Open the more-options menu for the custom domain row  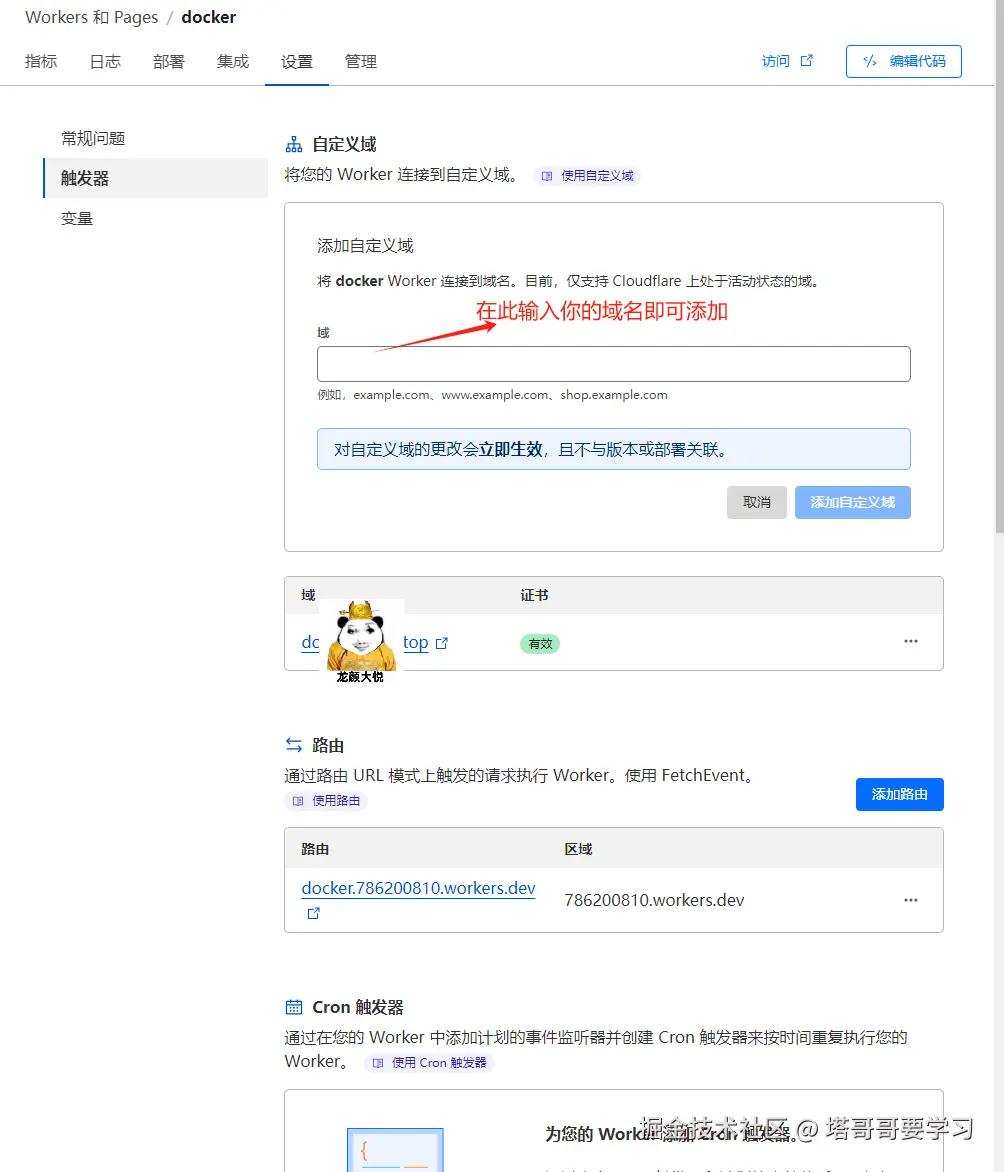[911, 641]
